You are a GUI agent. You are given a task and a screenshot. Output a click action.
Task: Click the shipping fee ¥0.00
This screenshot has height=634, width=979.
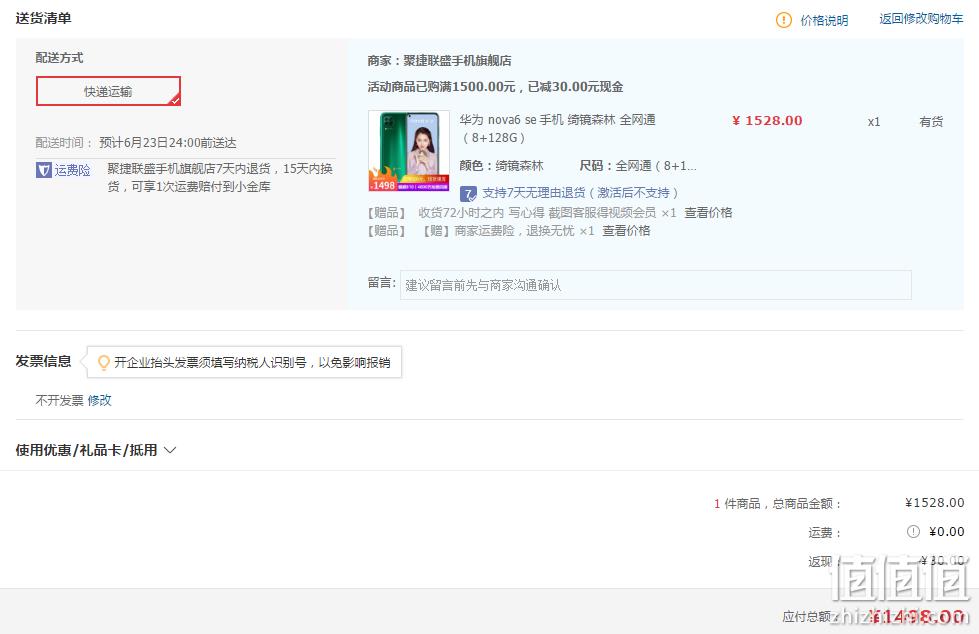point(947,532)
